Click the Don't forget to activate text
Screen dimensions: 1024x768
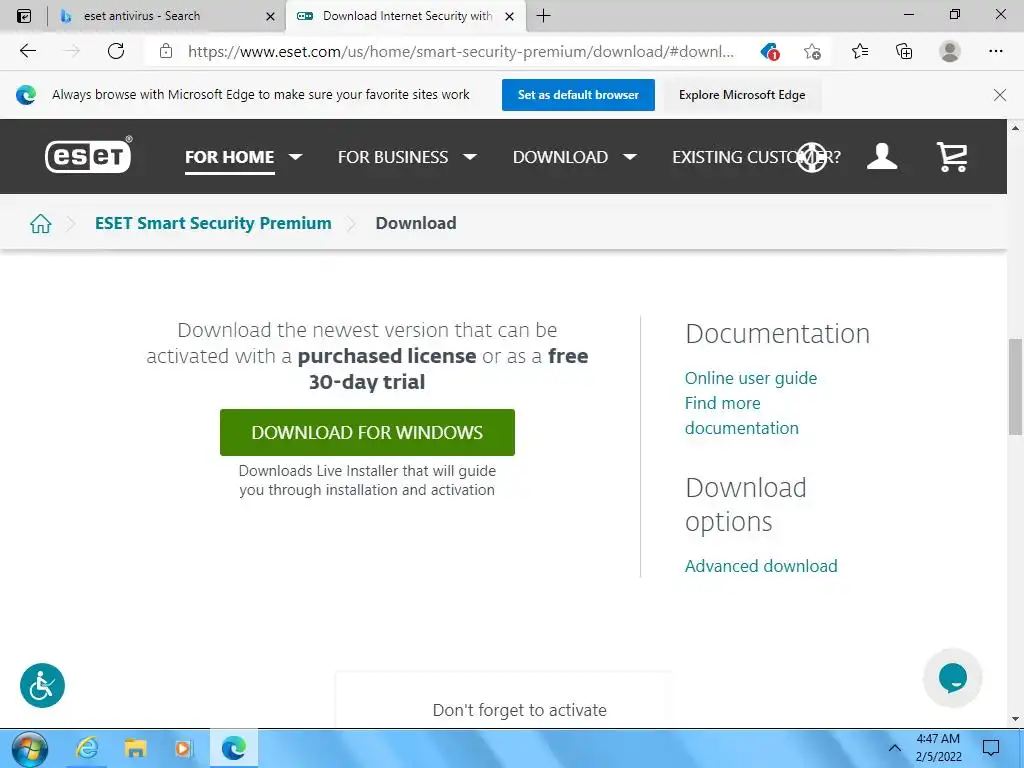(x=519, y=710)
